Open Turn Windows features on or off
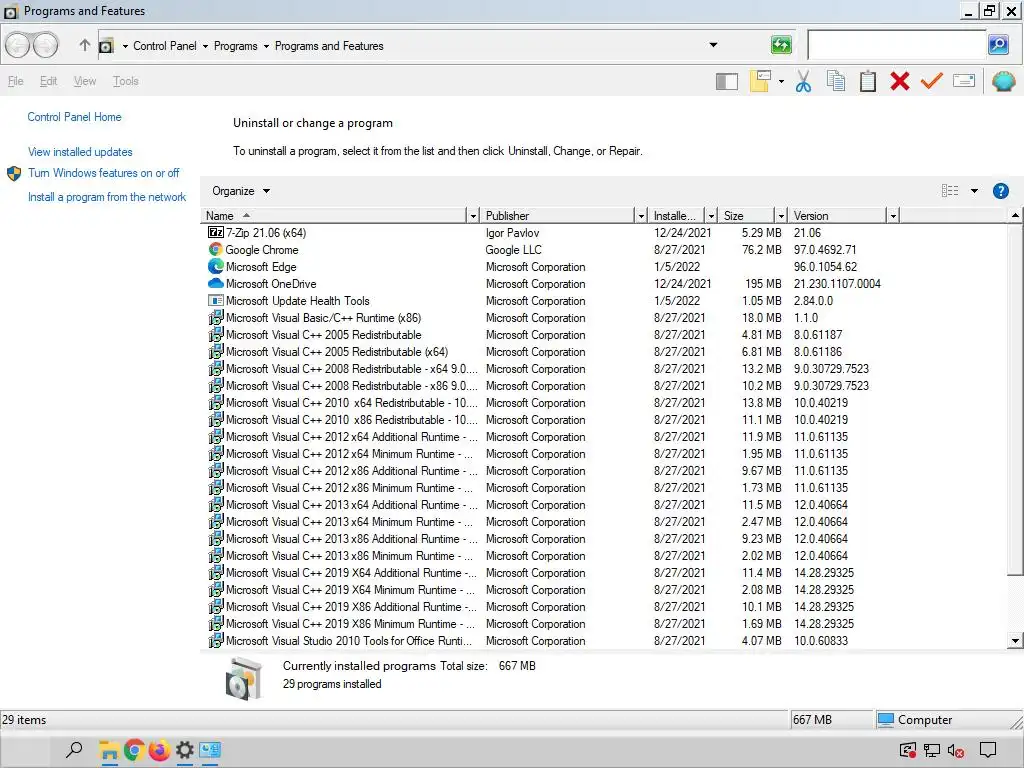 [x=104, y=173]
